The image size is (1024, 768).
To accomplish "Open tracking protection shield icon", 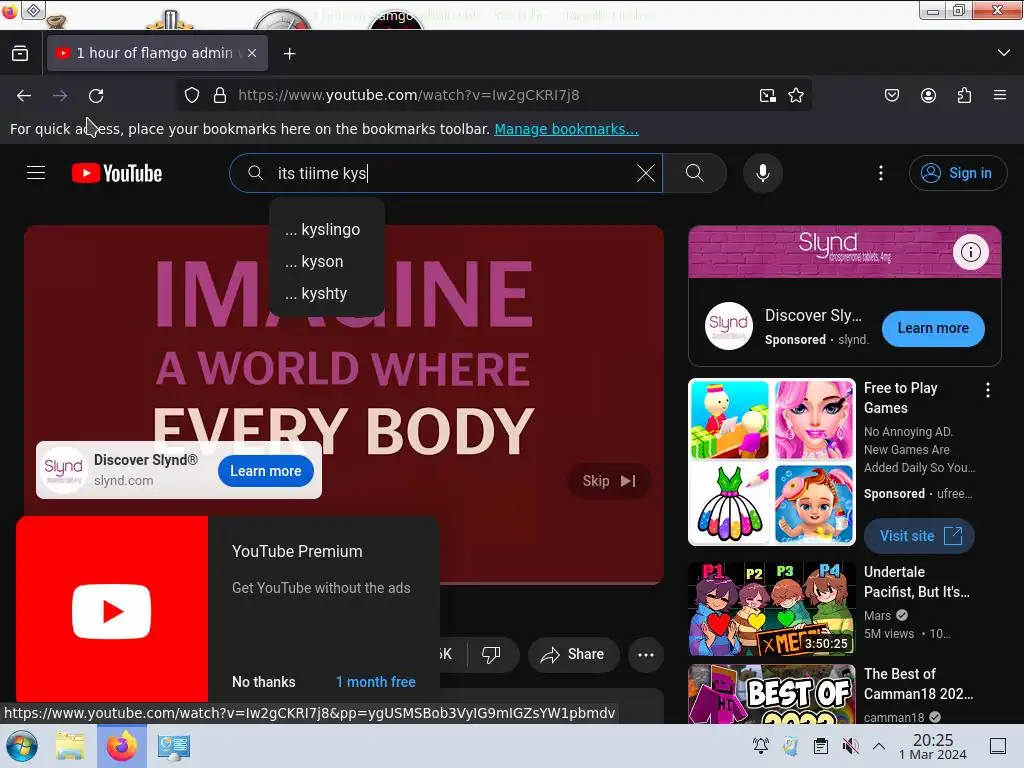I will 191,95.
